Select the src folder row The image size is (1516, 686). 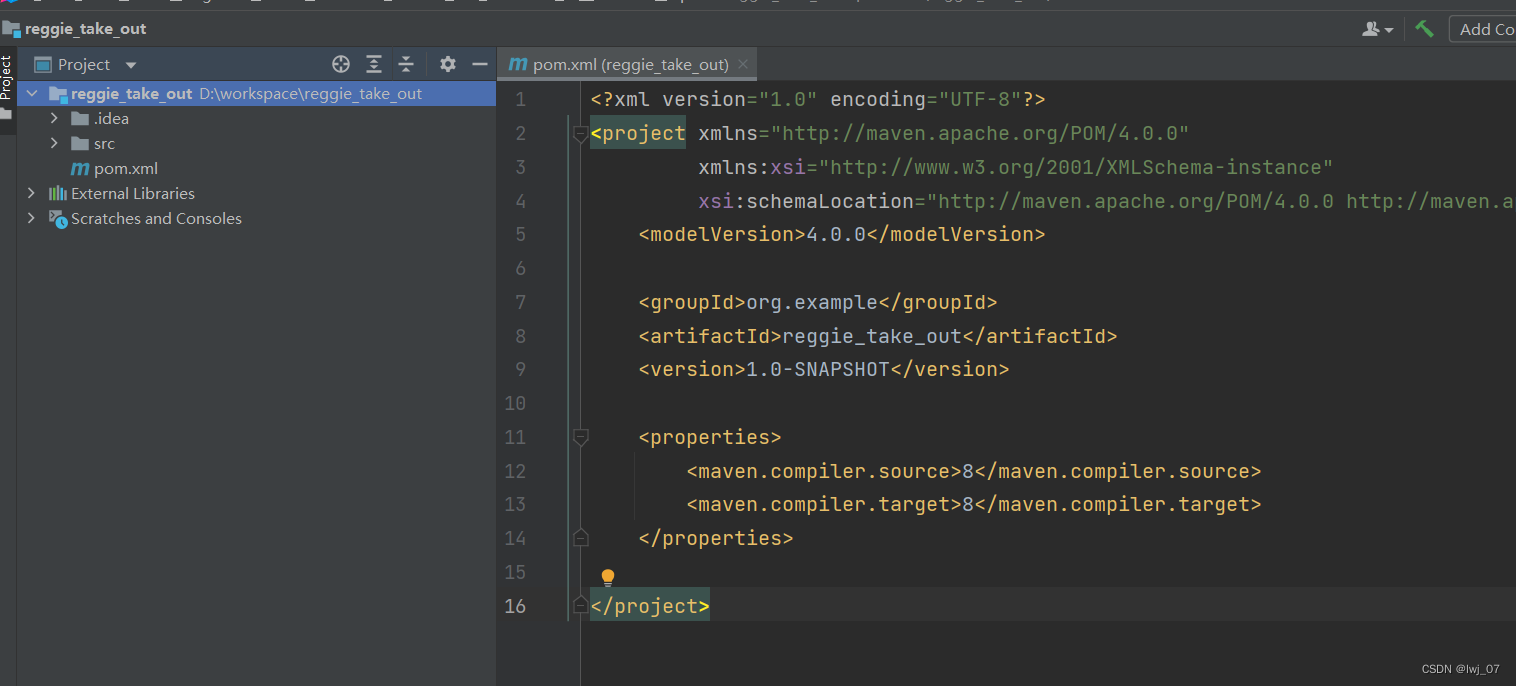(x=256, y=143)
